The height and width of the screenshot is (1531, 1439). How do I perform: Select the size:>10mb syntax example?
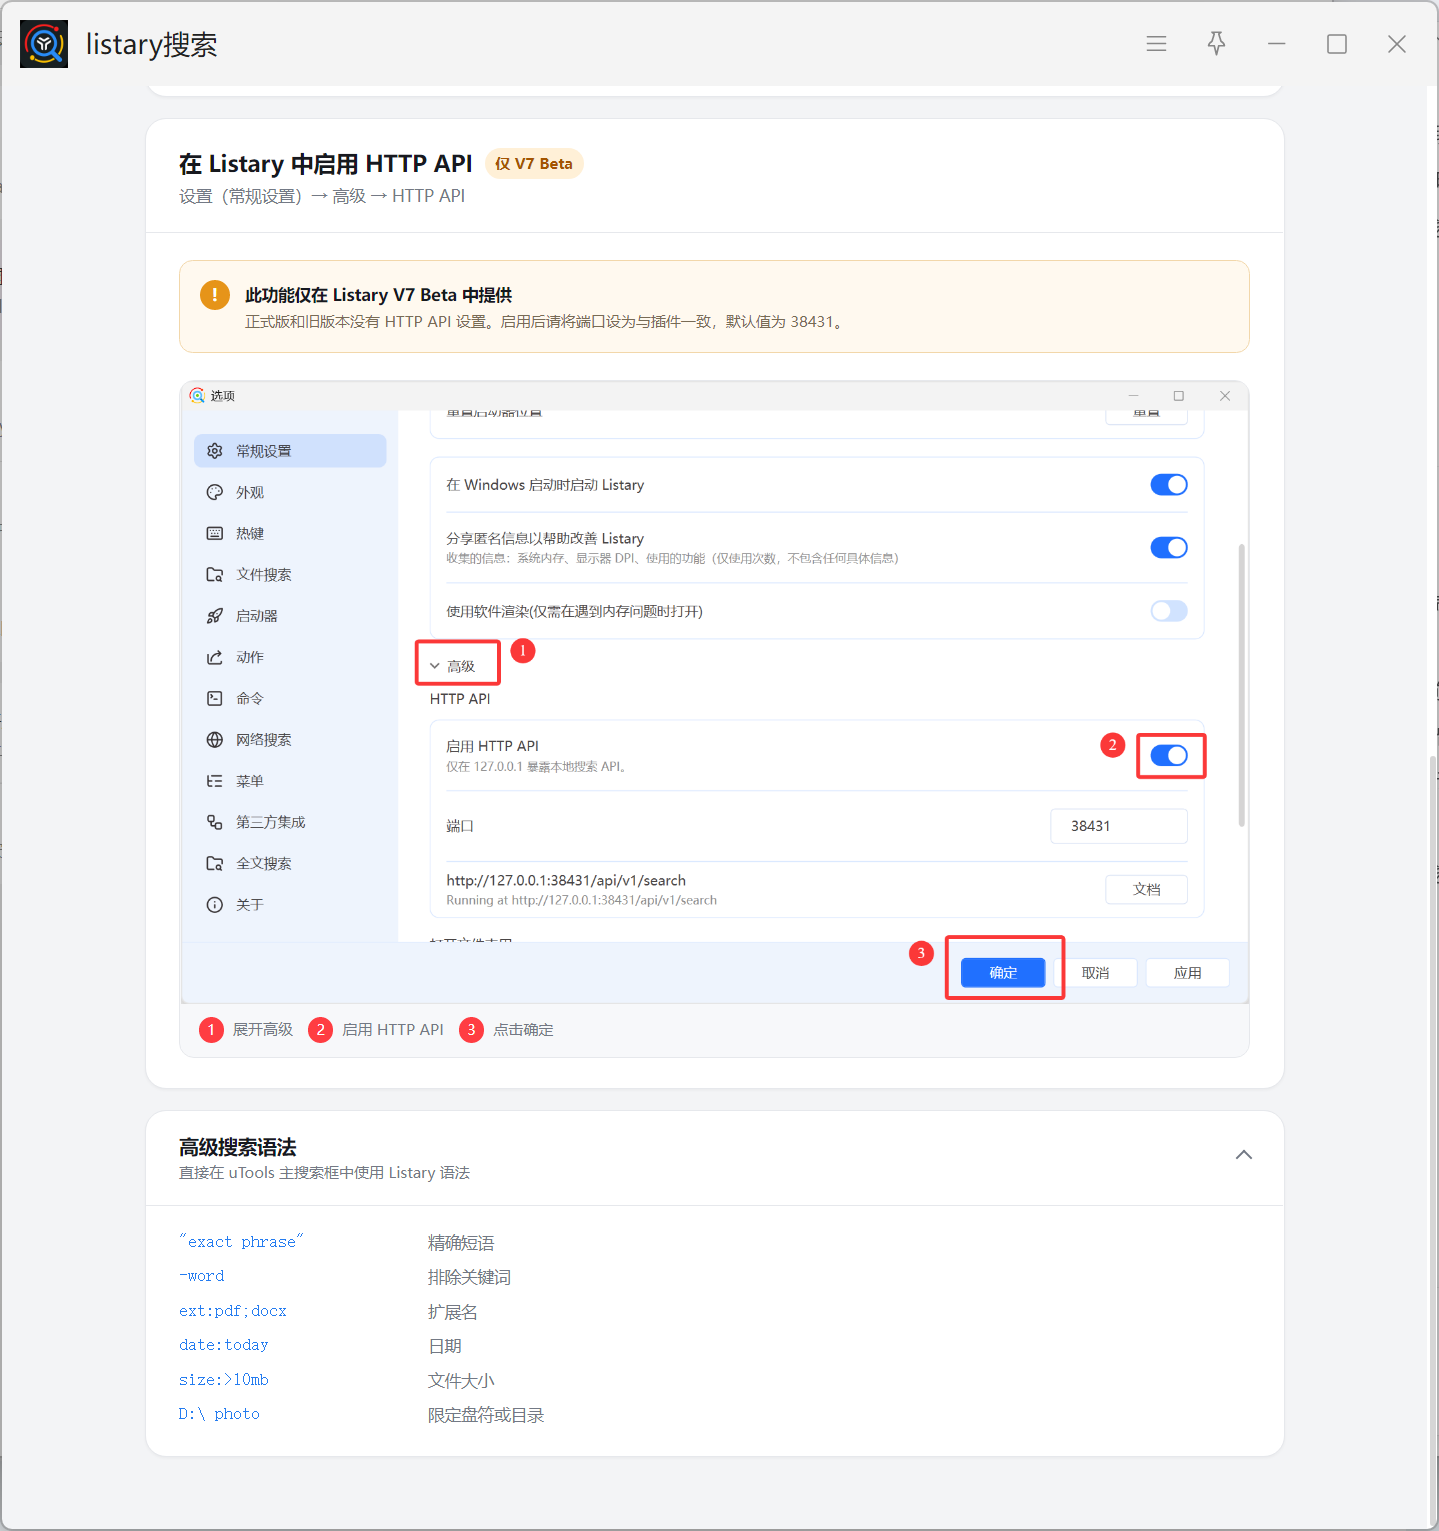[x=224, y=1380]
